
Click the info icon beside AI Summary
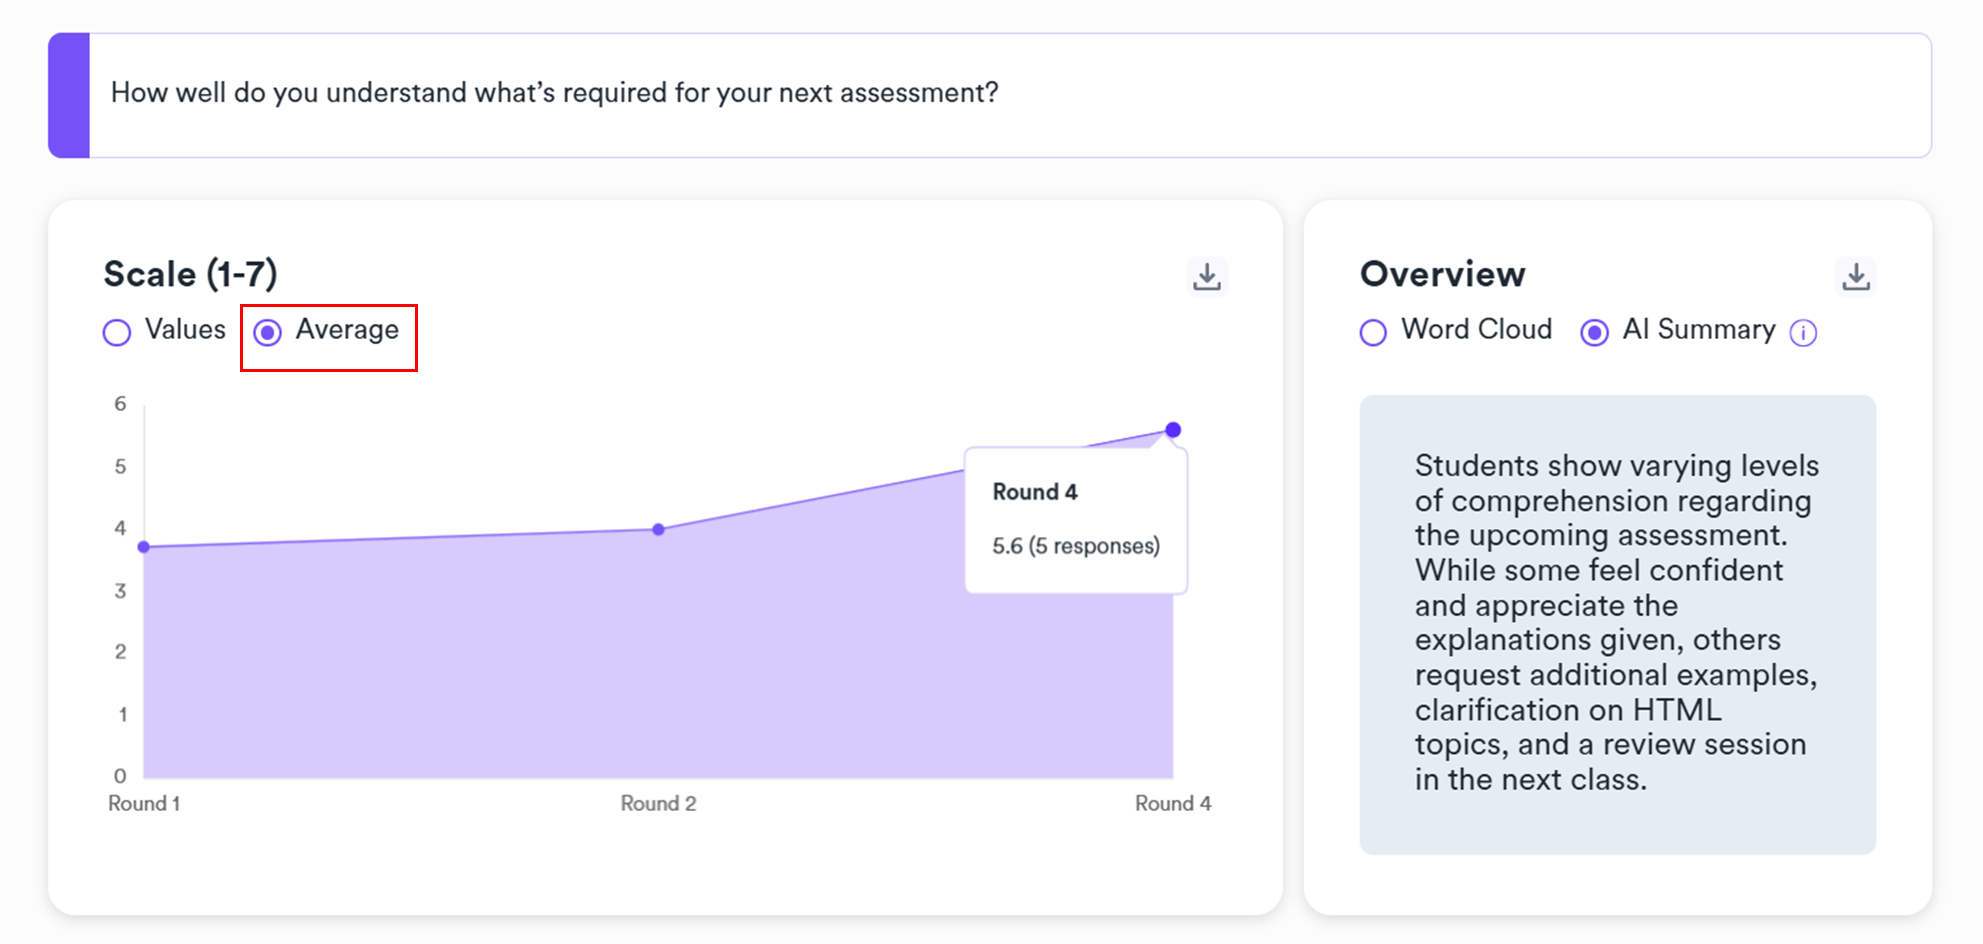pos(1802,333)
